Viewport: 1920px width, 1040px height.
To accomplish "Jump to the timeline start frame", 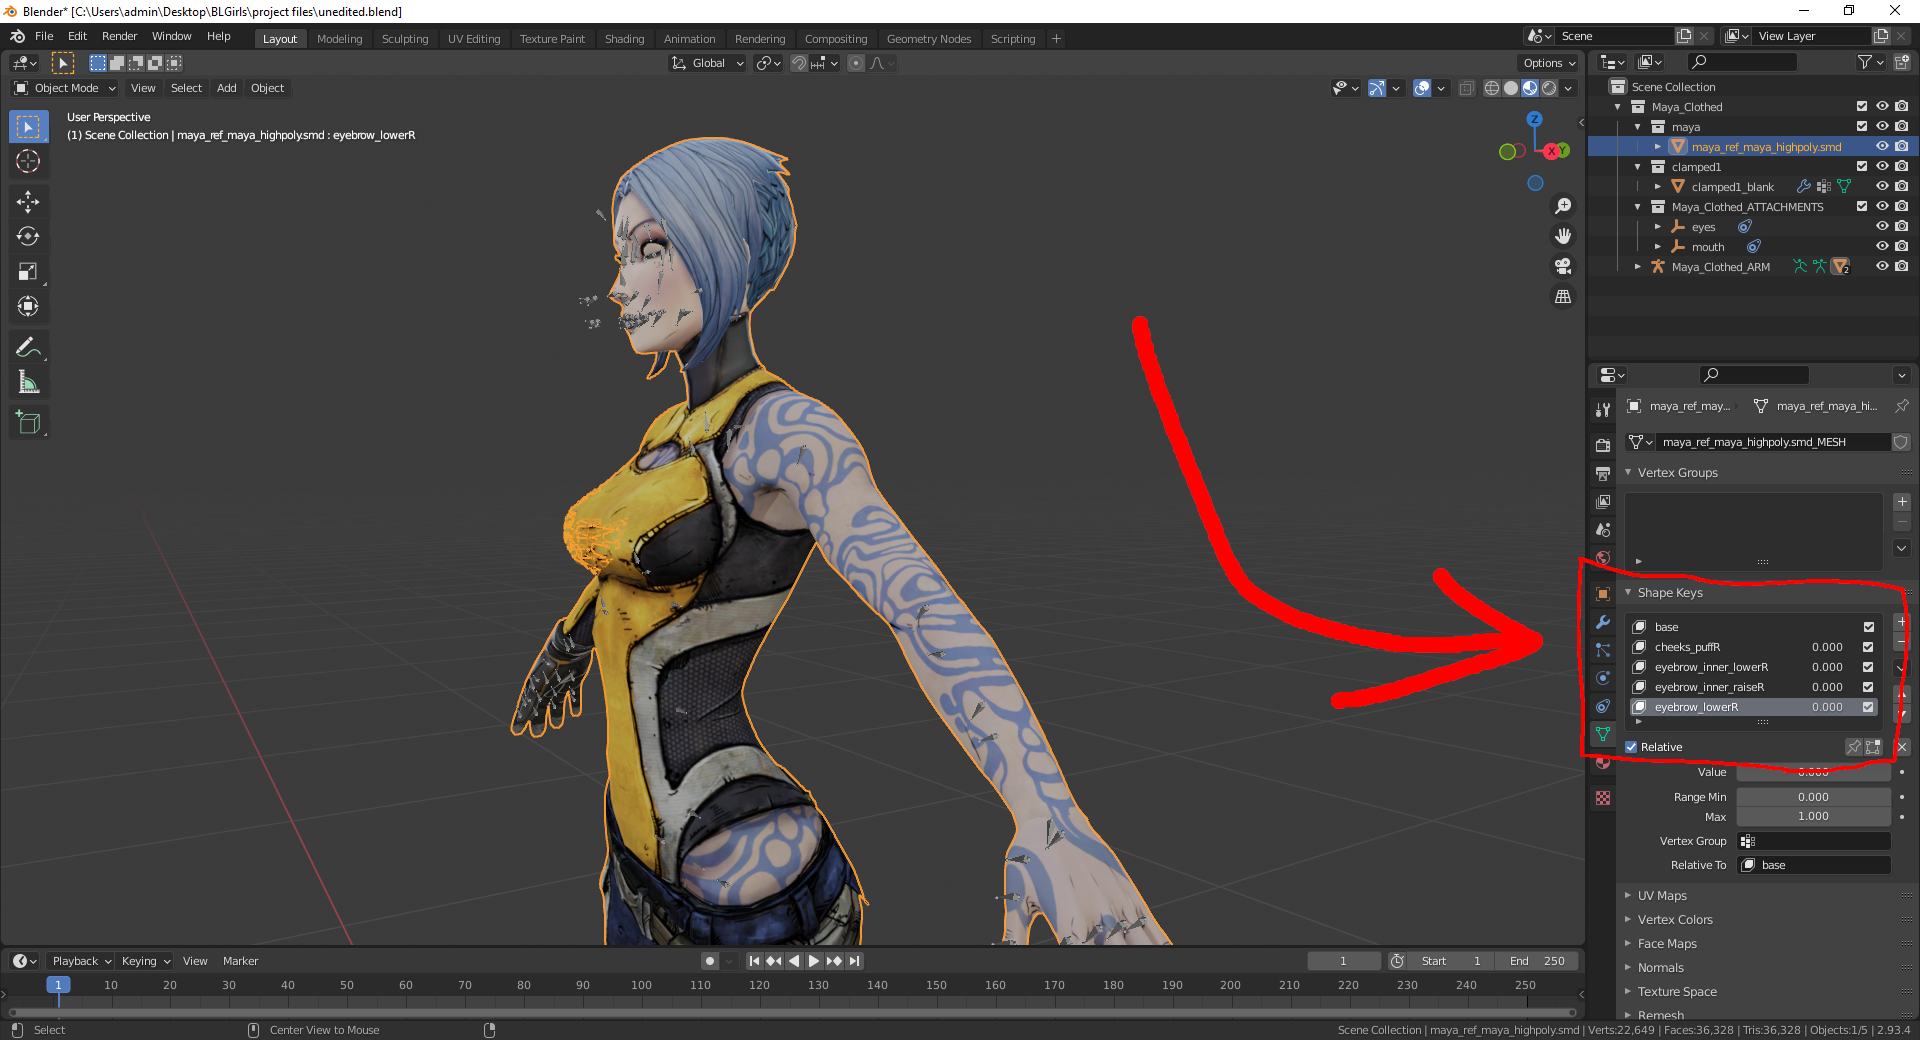I will click(x=754, y=961).
